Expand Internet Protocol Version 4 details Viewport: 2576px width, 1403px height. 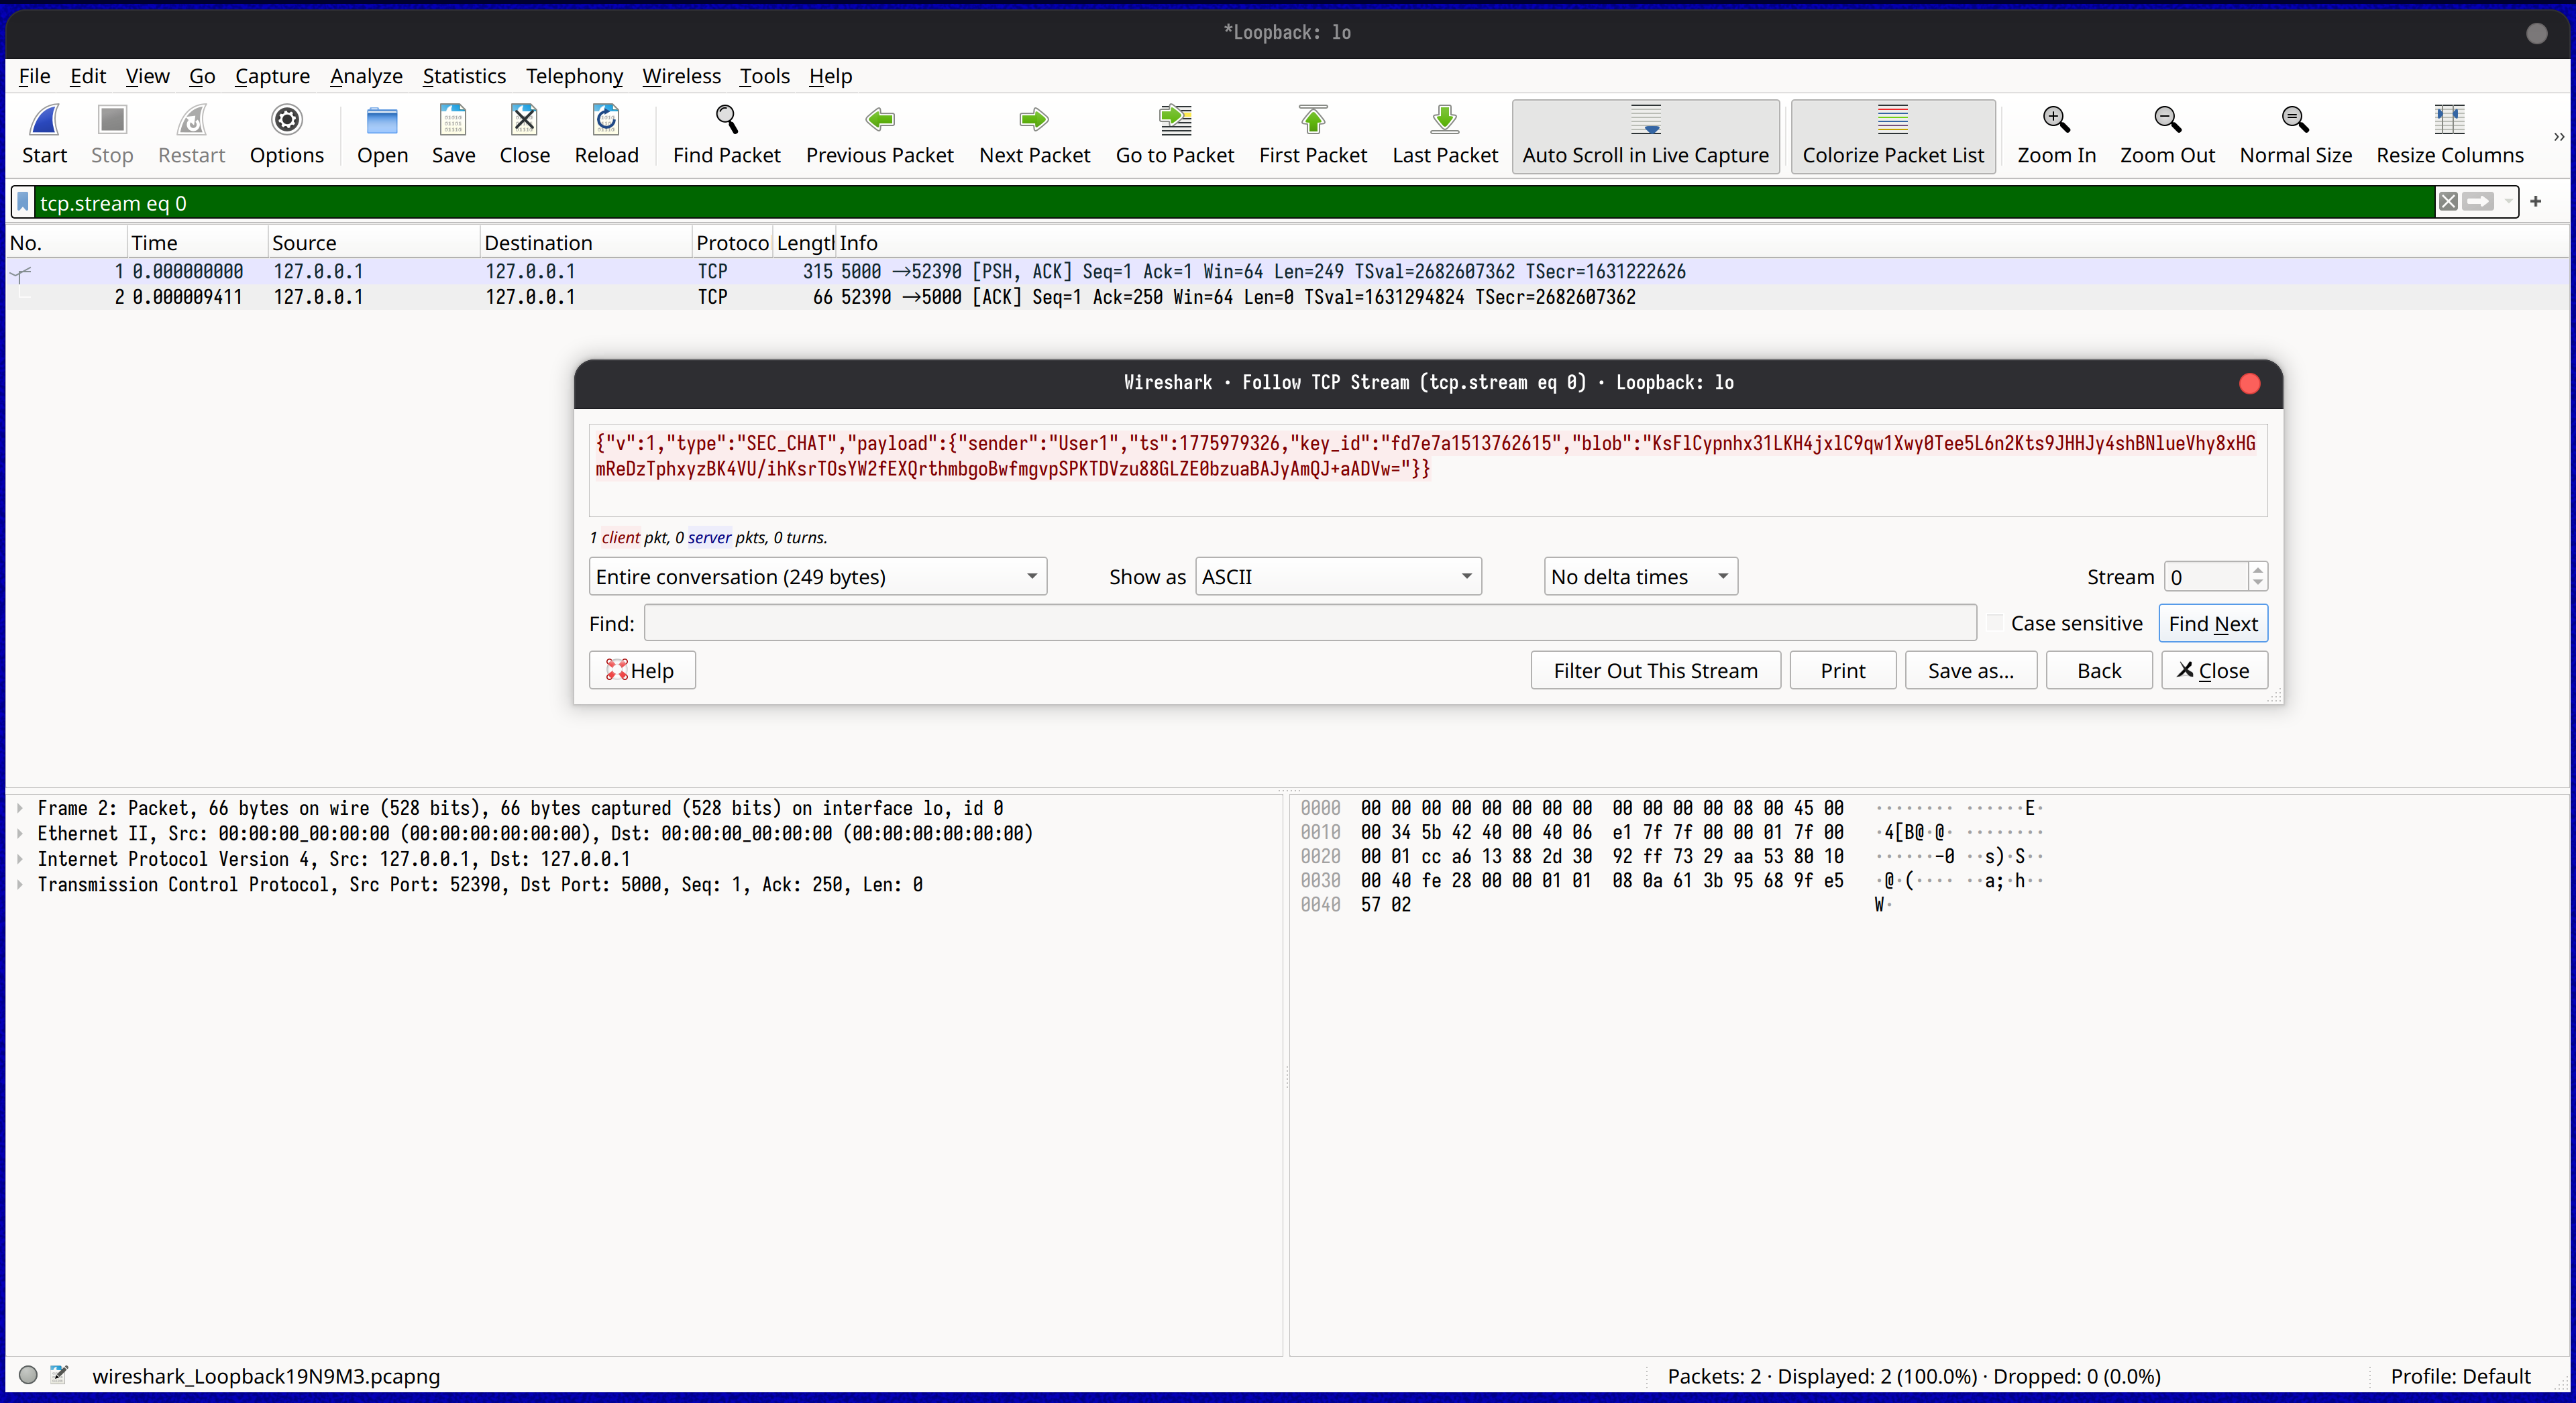coord(20,859)
